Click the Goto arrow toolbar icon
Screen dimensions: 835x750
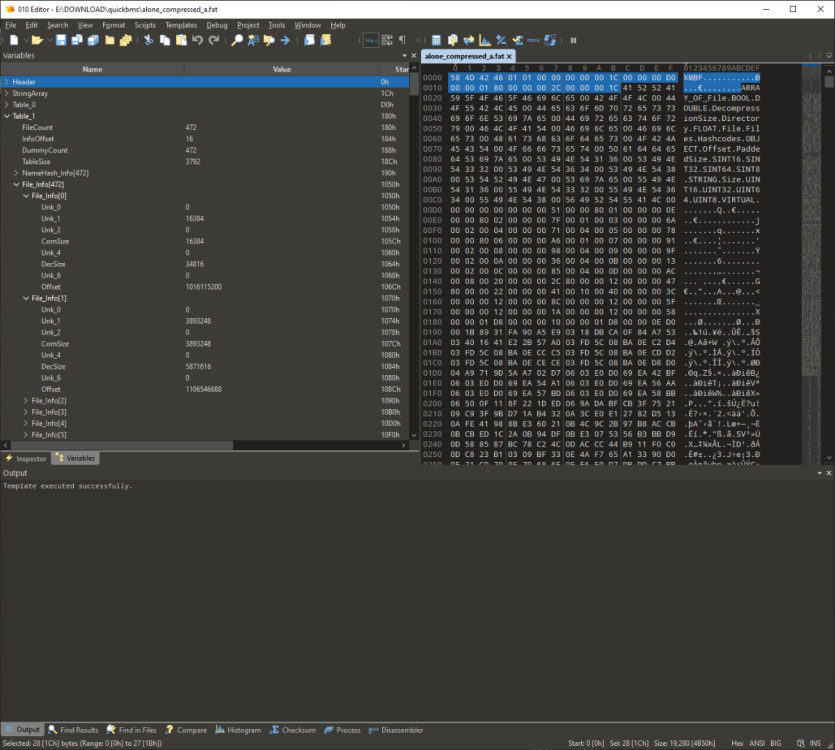pyautogui.click(x=285, y=40)
